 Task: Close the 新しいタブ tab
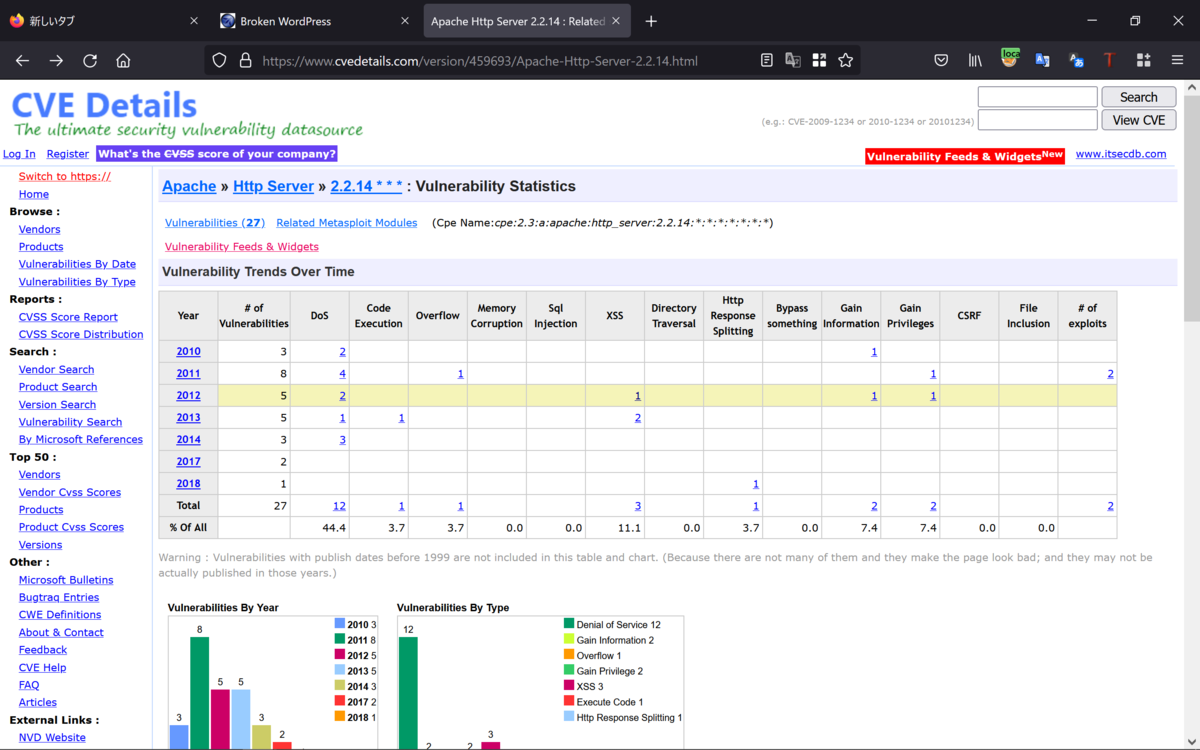[x=193, y=21]
